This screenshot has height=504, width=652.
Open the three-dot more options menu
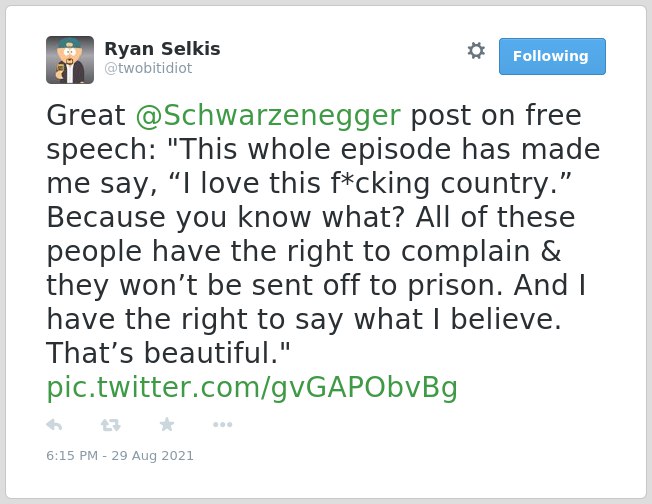coord(222,425)
